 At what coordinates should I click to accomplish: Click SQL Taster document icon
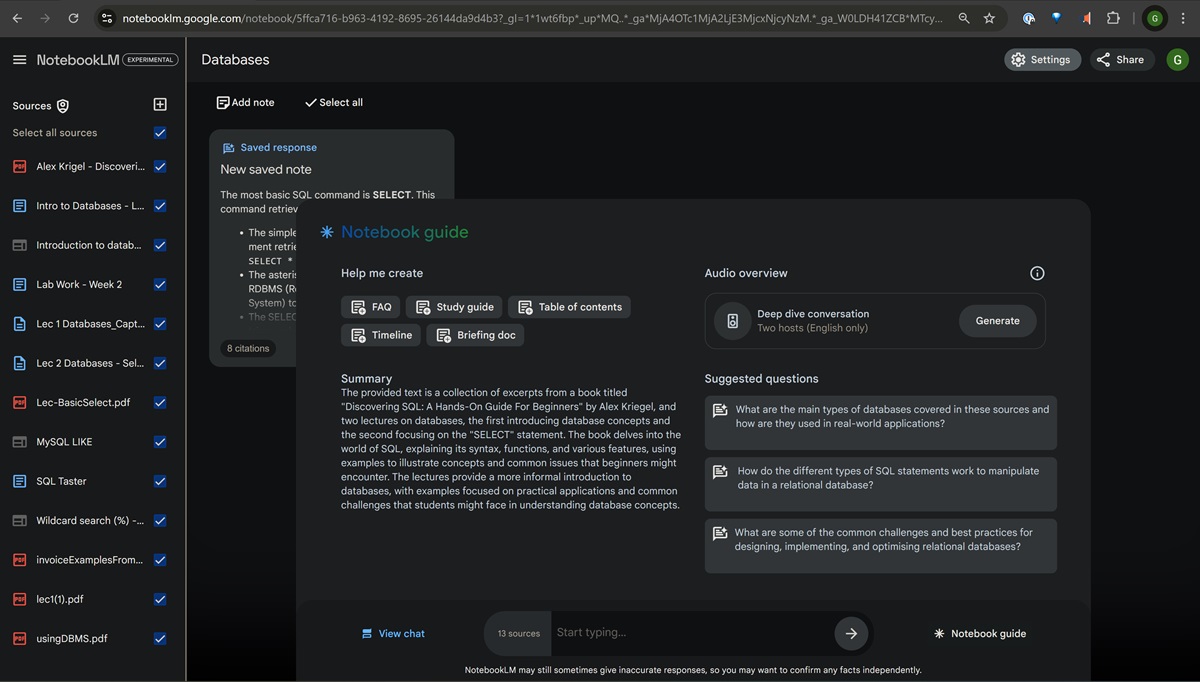click(19, 481)
